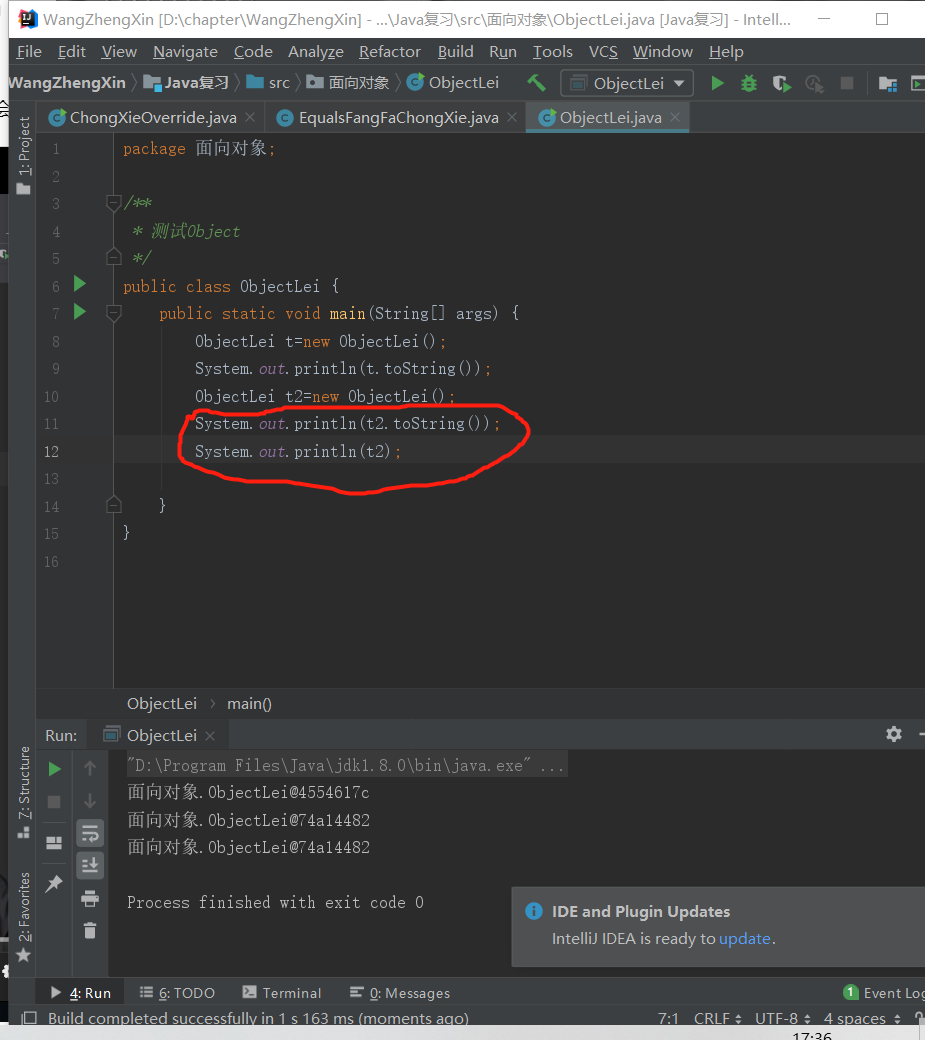The width and height of the screenshot is (925, 1040).
Task: Close the ObjectLei.java editor tab
Action: point(675,117)
